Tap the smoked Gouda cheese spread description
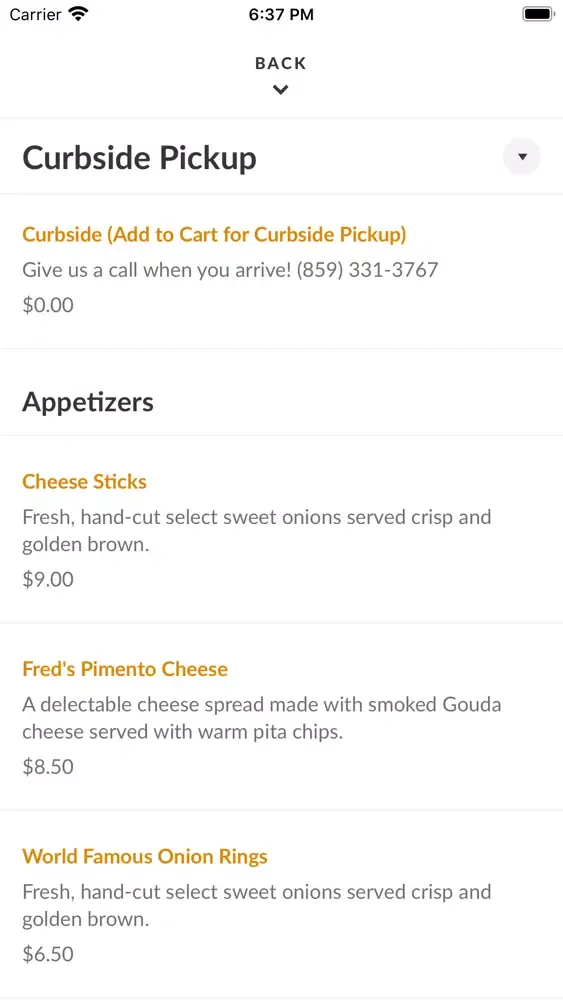 261,718
